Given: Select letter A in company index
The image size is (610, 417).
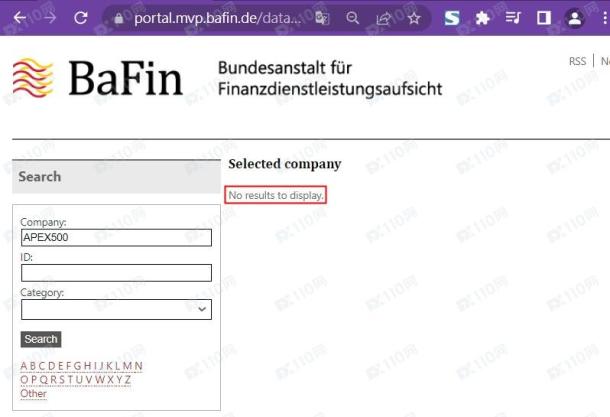Looking at the screenshot, I should coord(24,366).
